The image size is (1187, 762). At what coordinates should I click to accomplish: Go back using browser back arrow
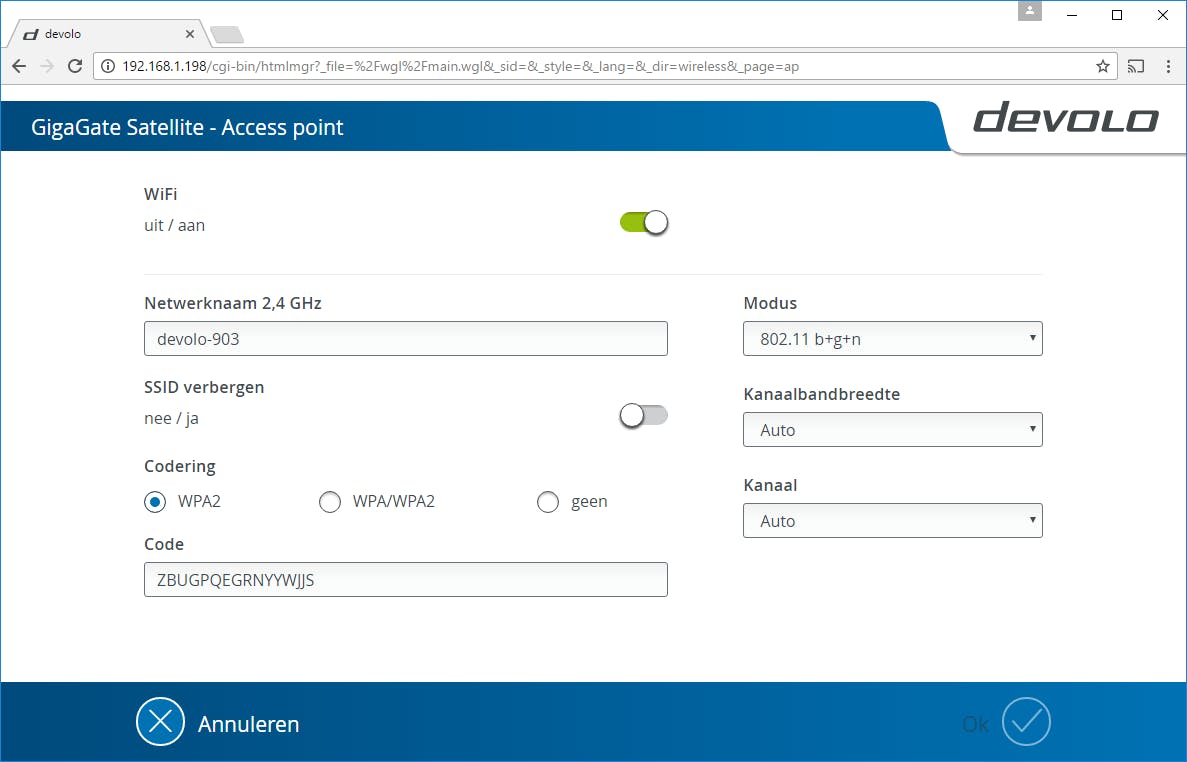[x=20, y=67]
